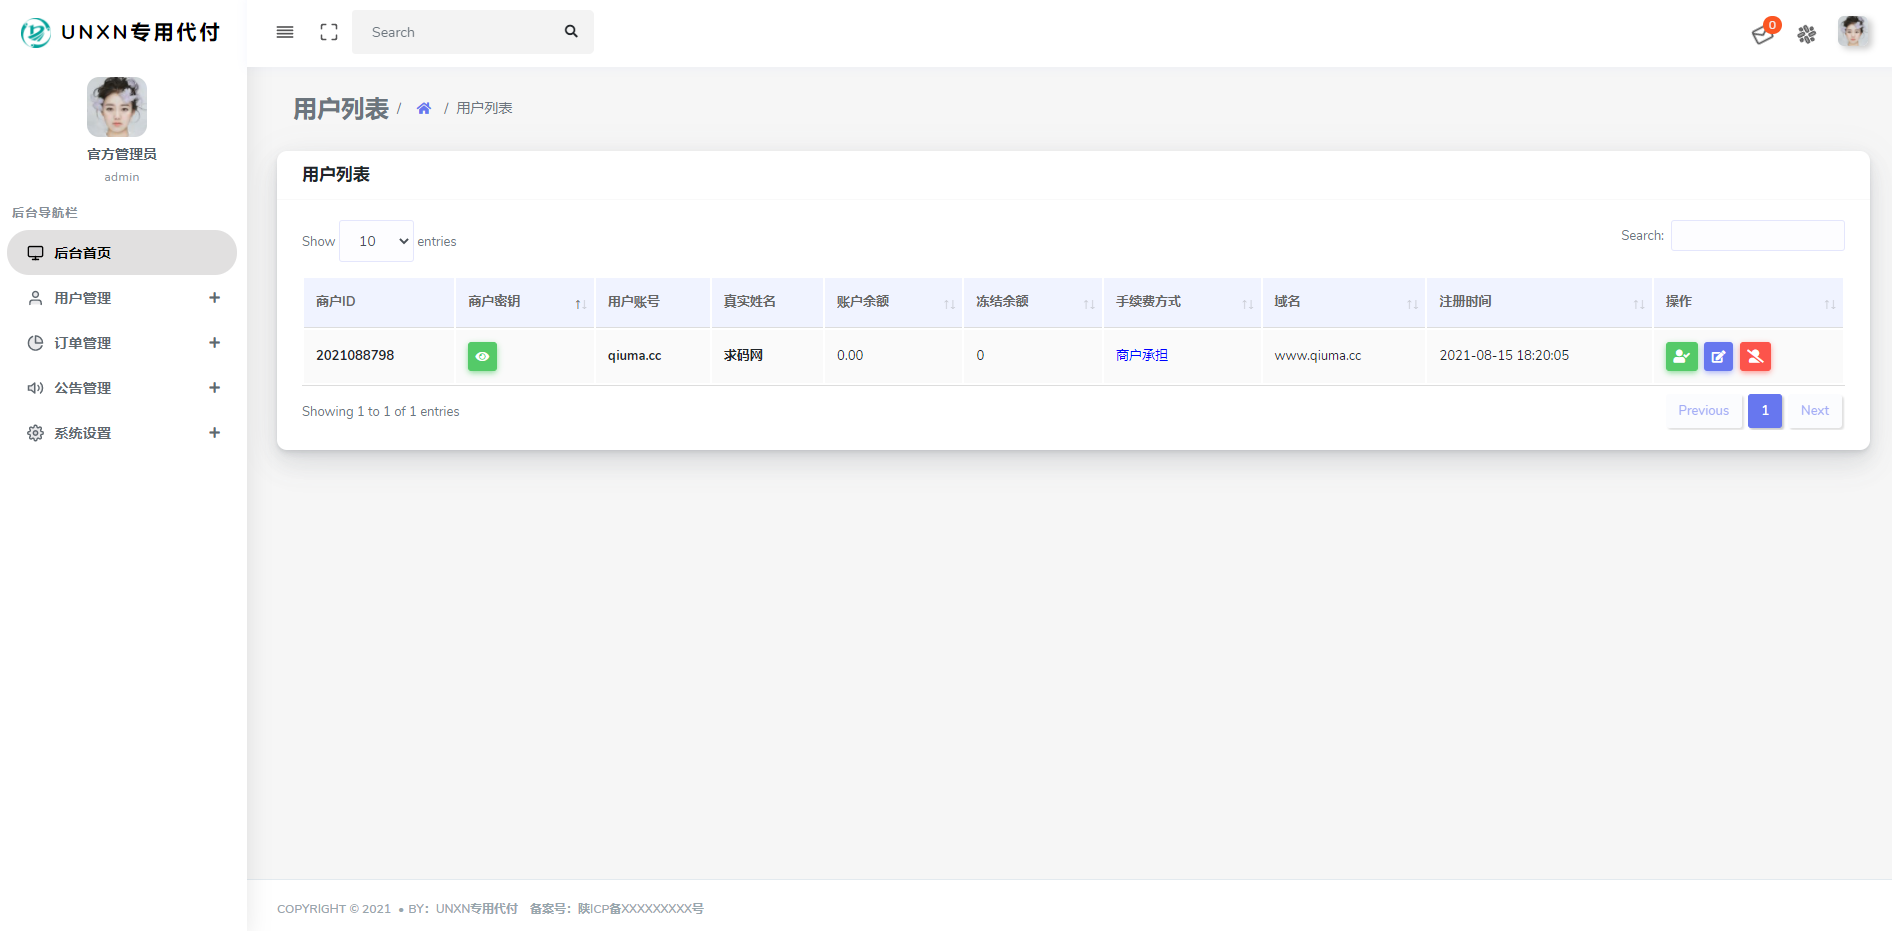The width and height of the screenshot is (1892, 931).
Task: Open the theme settings flower icon
Action: pos(1807,34)
